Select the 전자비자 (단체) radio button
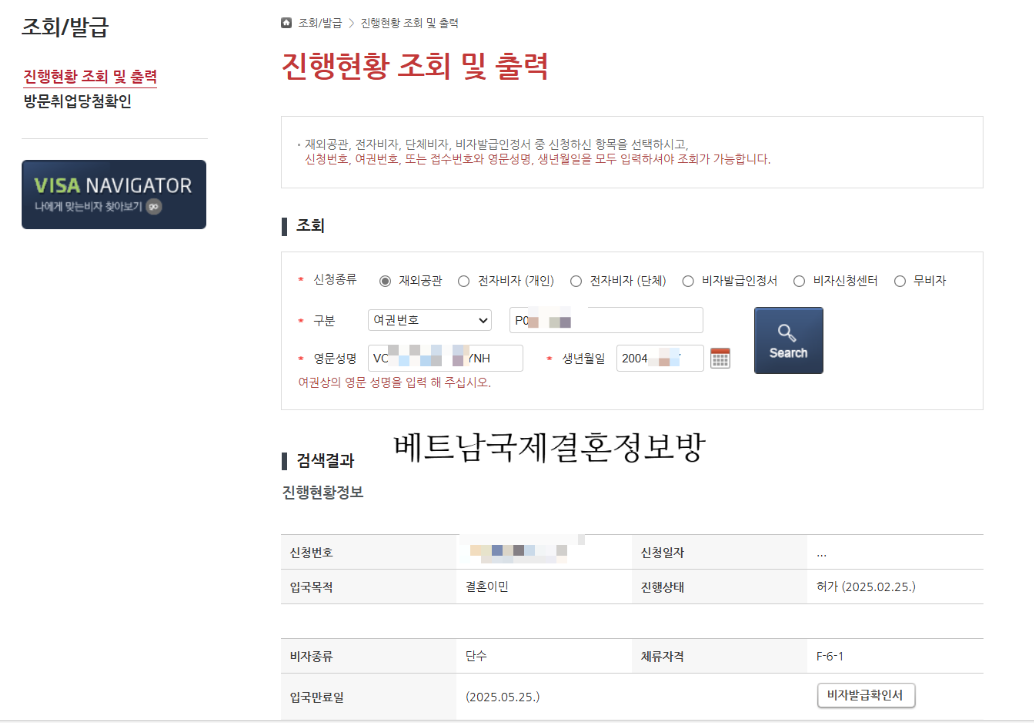The width and height of the screenshot is (1034, 723). pyautogui.click(x=576, y=281)
